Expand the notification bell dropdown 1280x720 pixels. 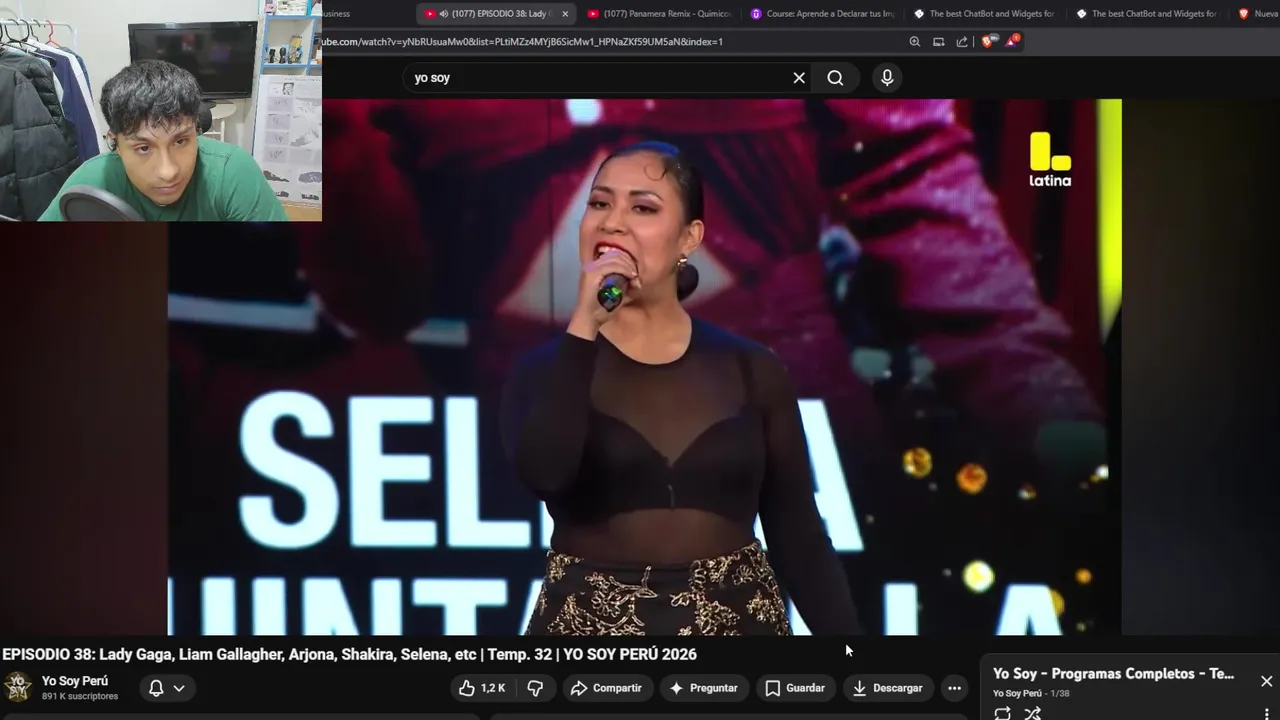pyautogui.click(x=179, y=688)
